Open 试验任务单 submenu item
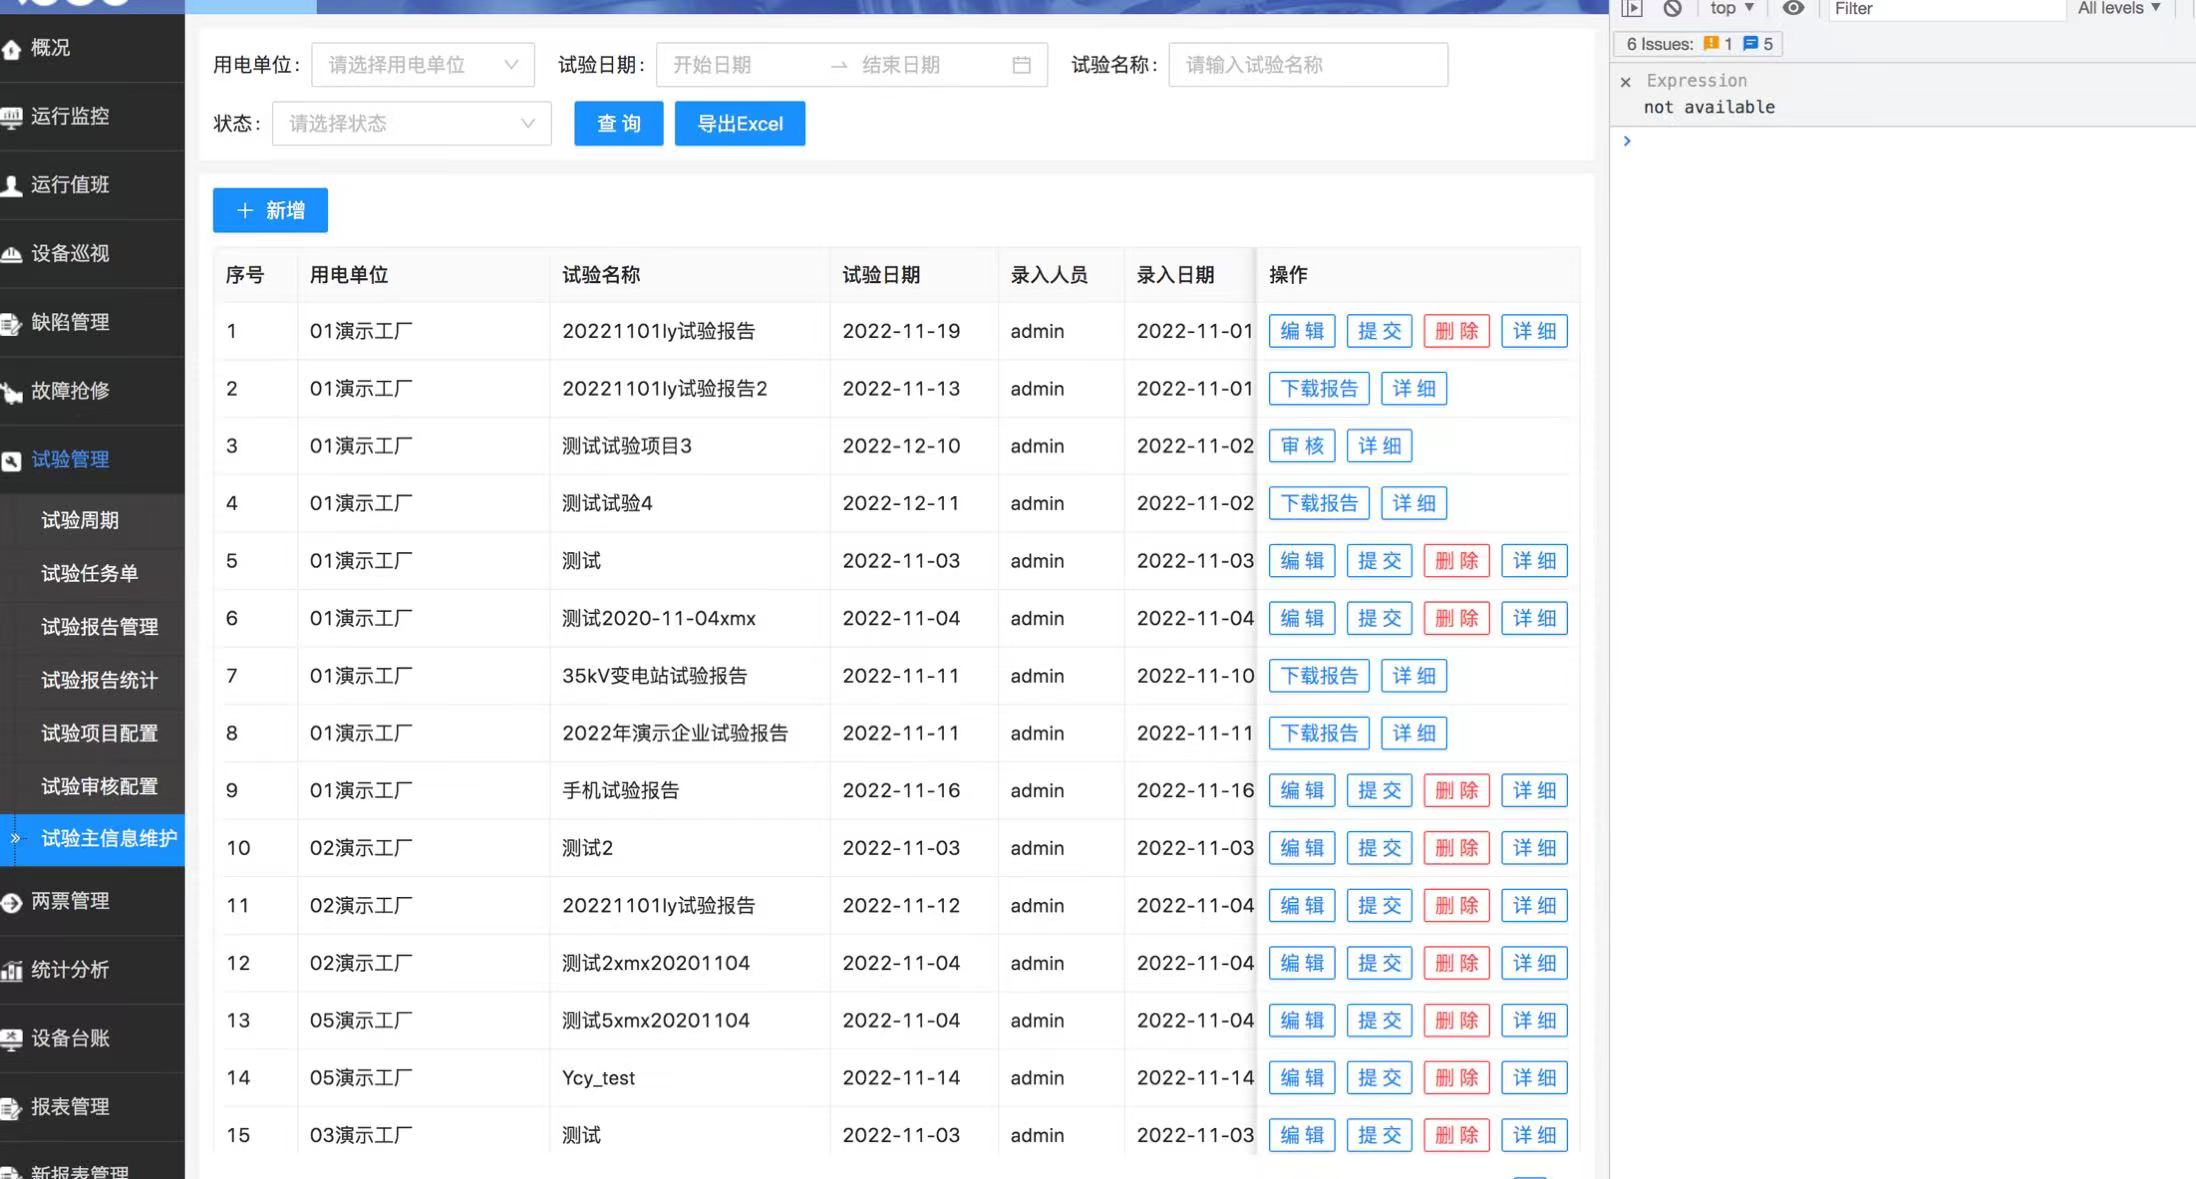 point(92,573)
